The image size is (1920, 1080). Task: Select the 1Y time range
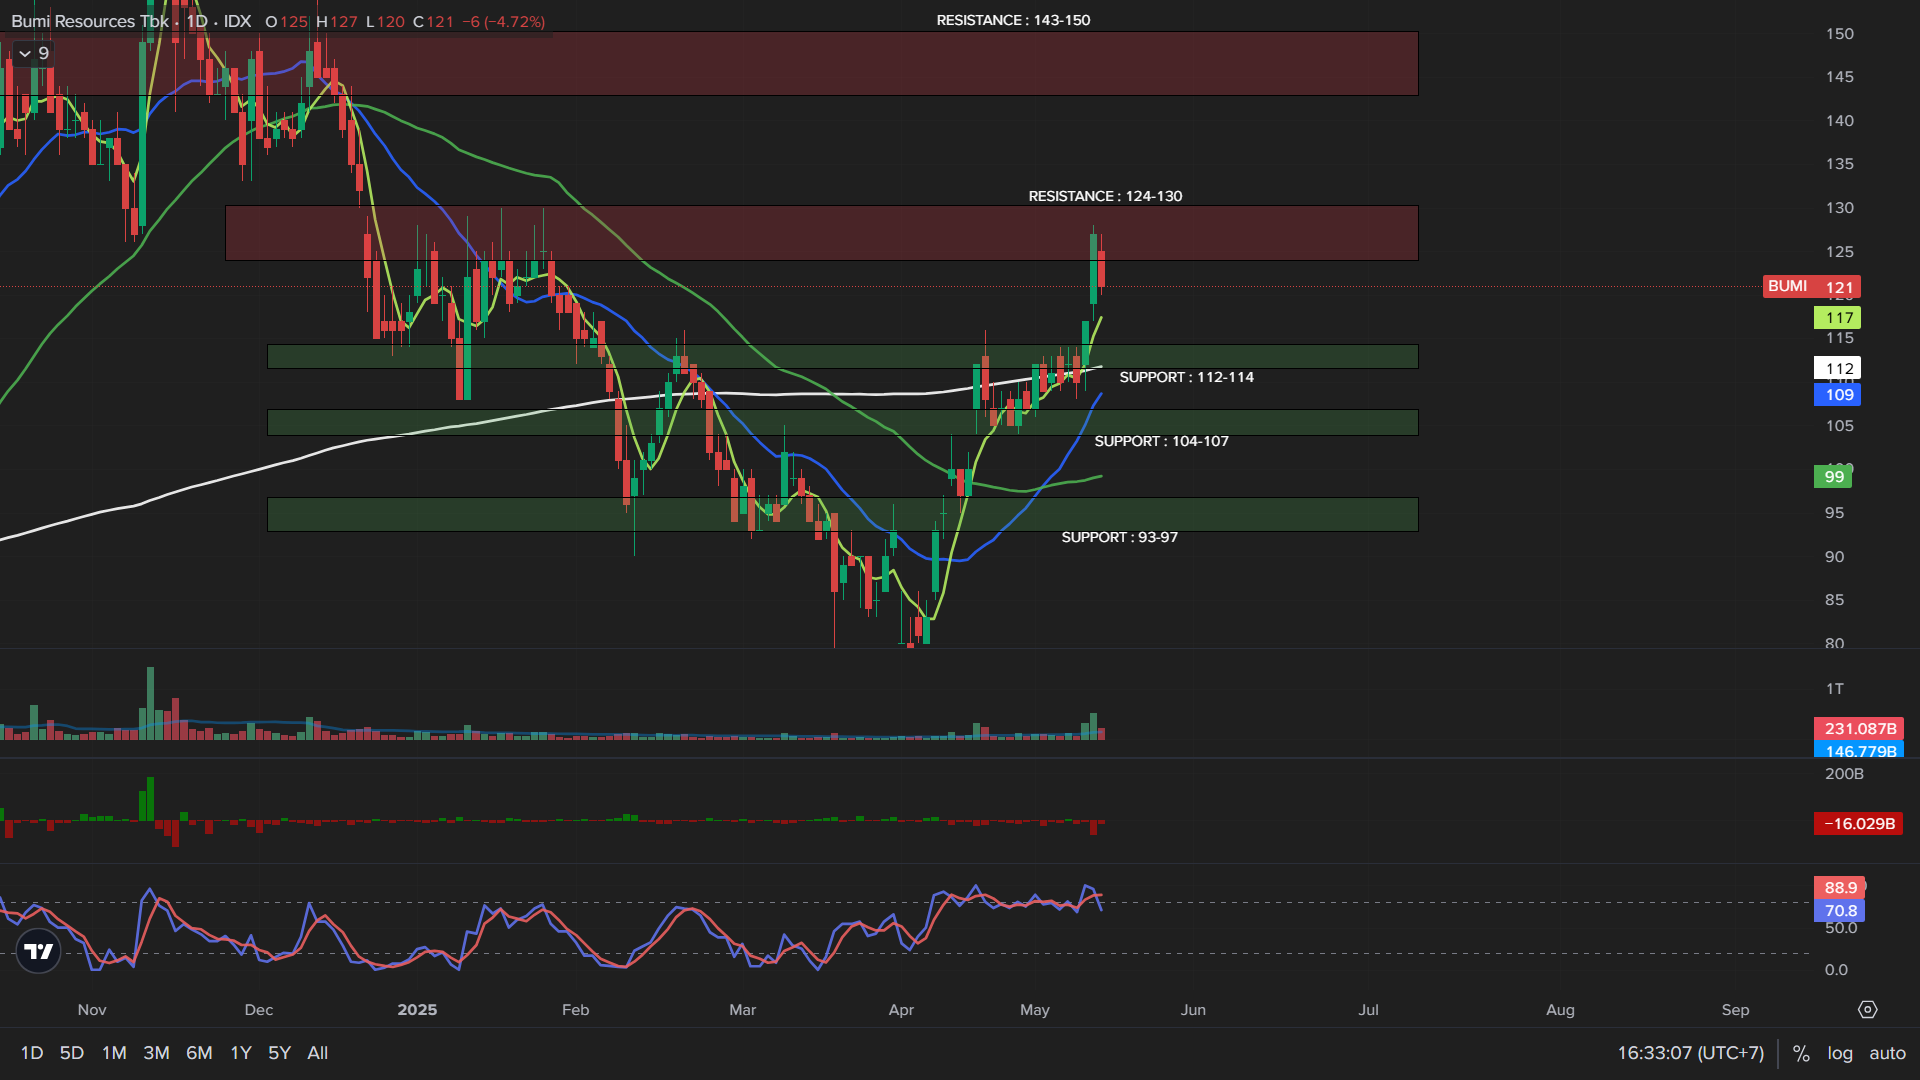(x=241, y=1053)
